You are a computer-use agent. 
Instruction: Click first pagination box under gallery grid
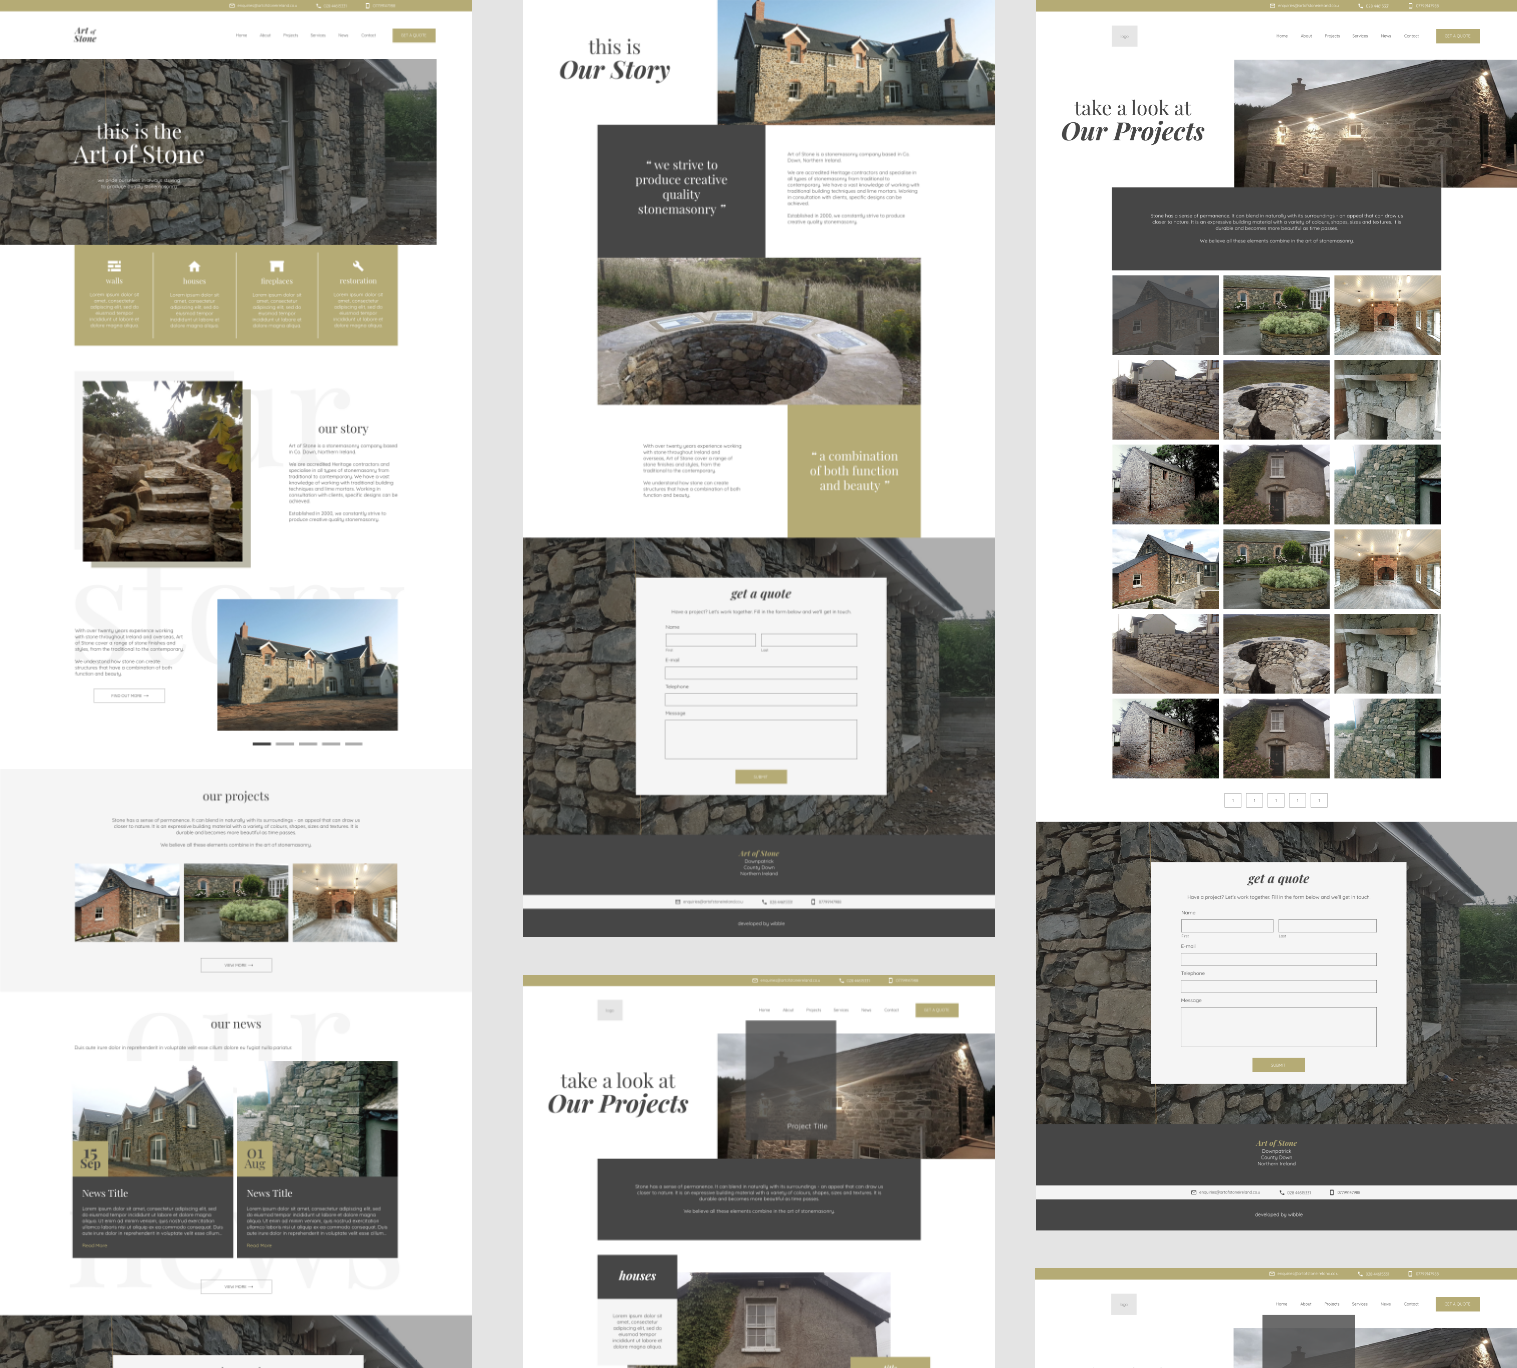click(x=1233, y=800)
